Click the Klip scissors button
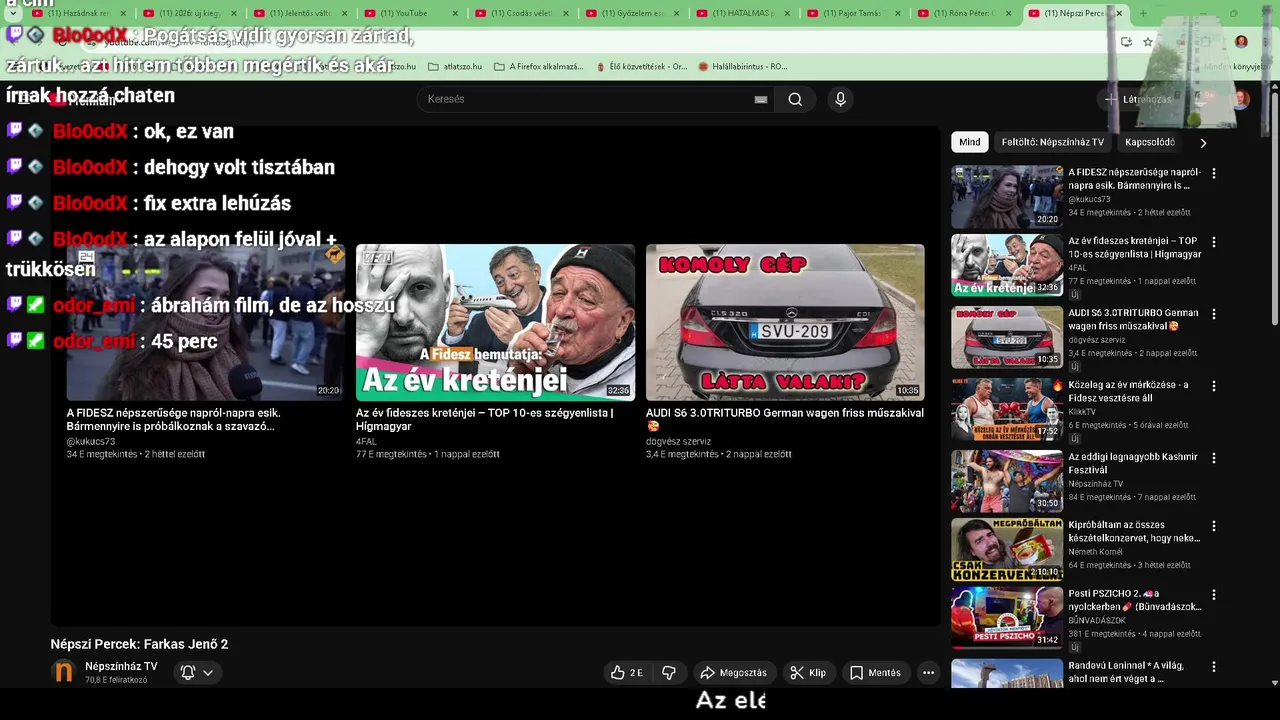 (808, 673)
